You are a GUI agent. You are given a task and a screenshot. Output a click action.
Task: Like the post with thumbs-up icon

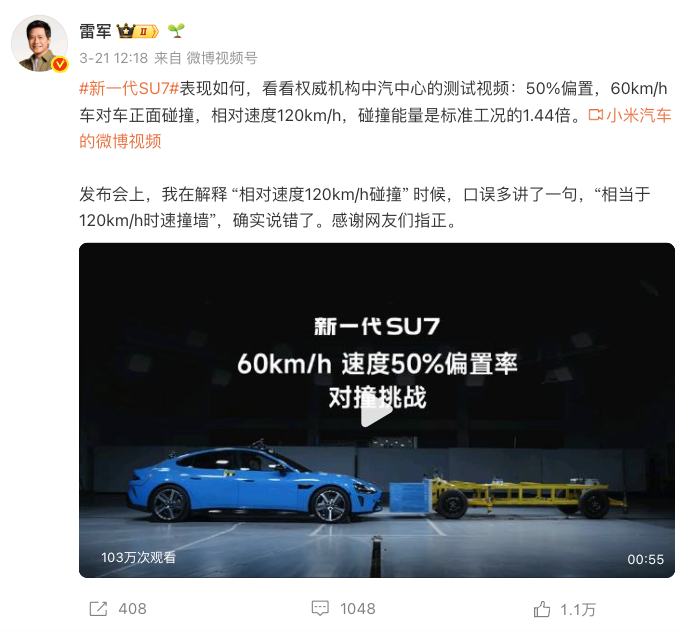click(542, 609)
